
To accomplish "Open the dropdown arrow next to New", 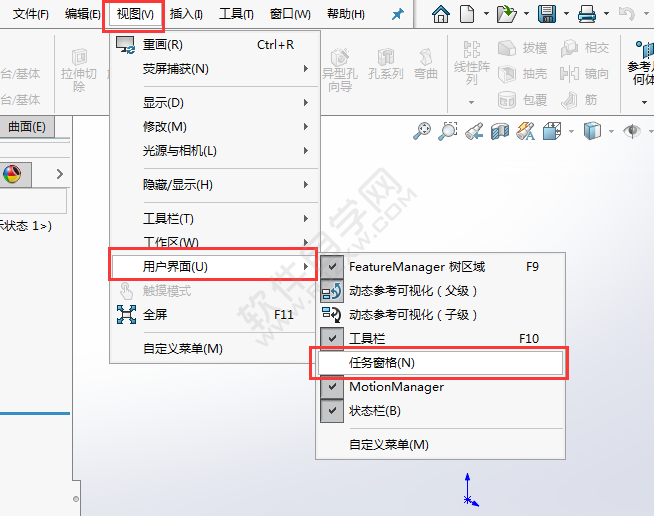I will (486, 14).
